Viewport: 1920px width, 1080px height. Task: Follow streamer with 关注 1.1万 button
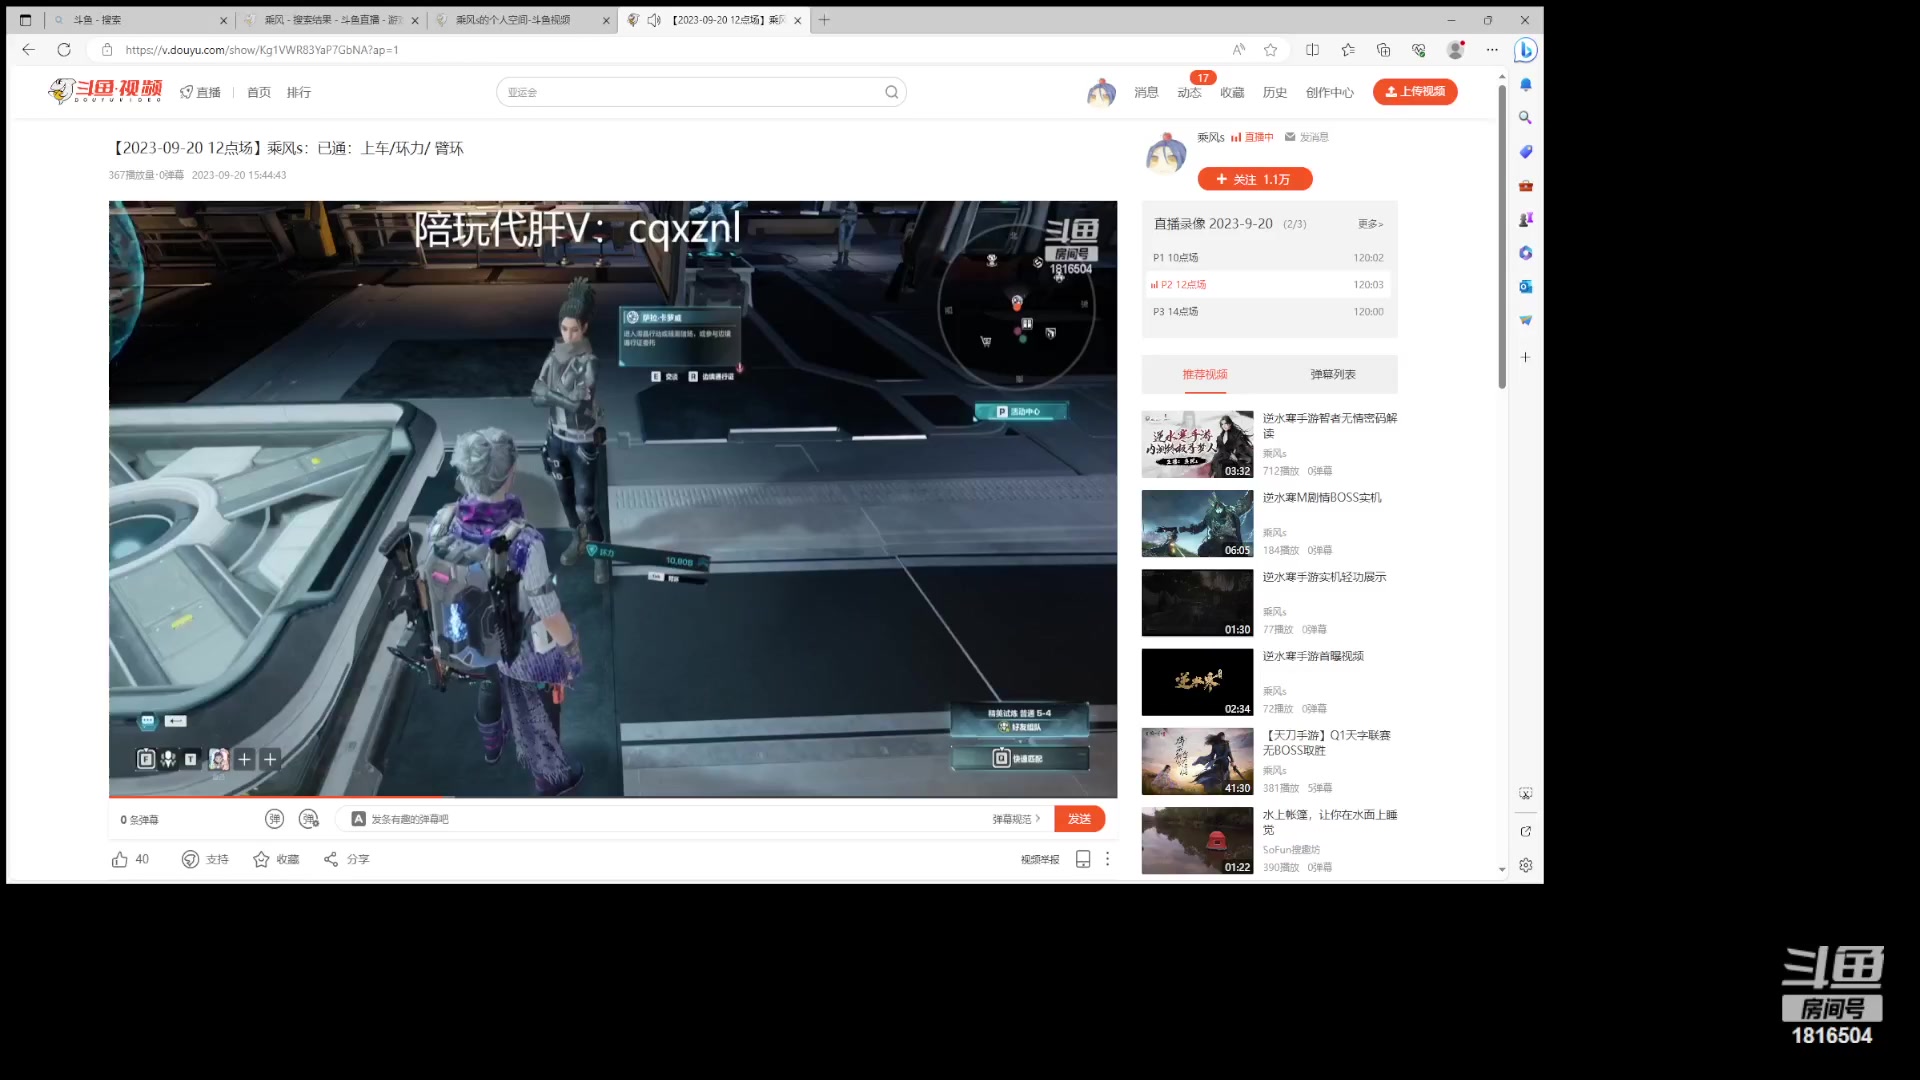(1255, 179)
